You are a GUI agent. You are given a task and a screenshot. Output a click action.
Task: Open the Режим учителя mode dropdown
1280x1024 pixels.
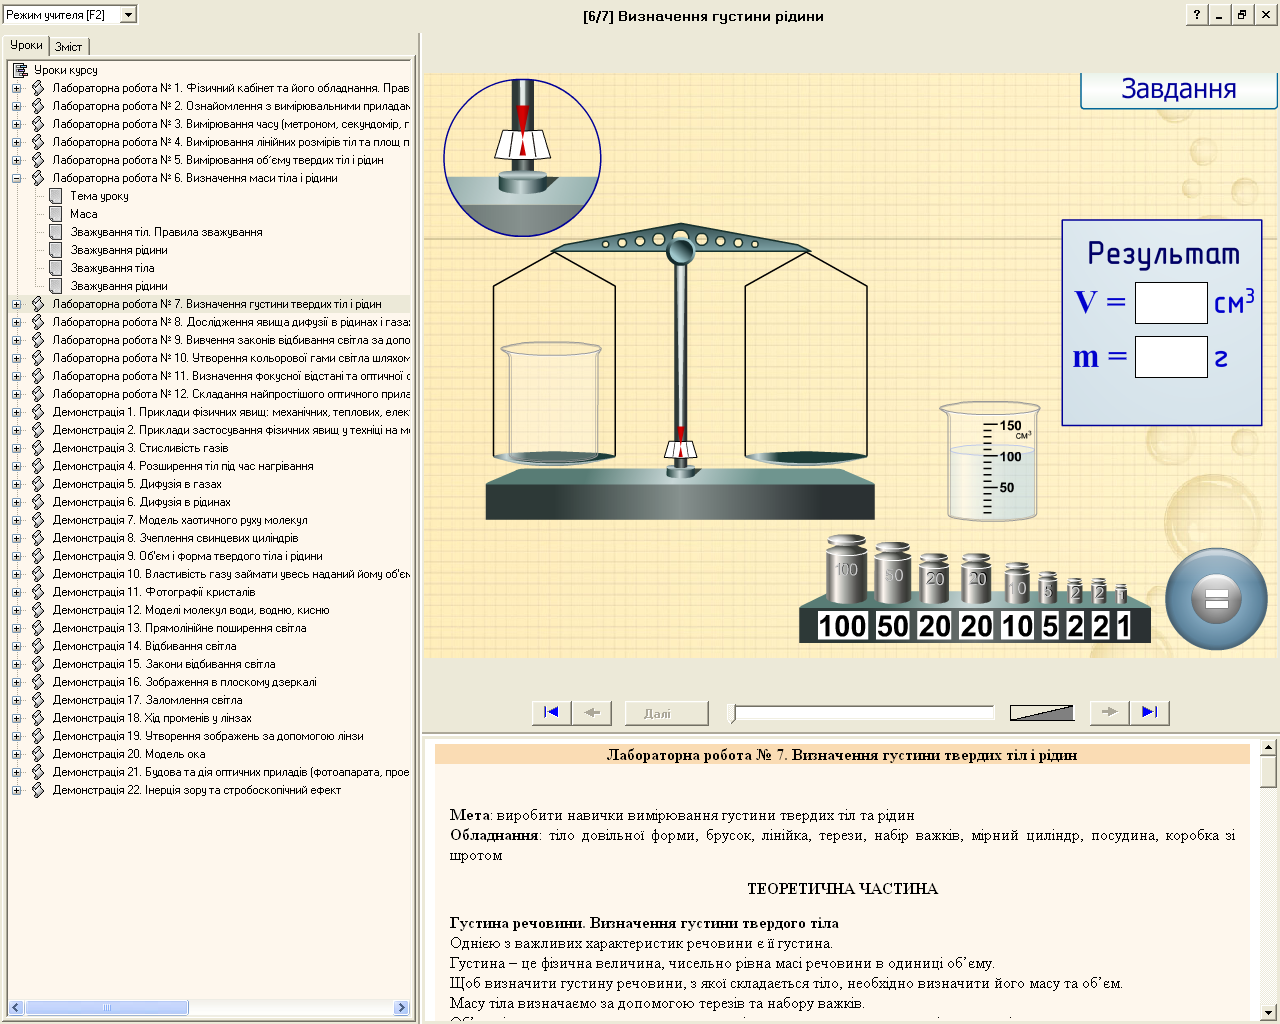[128, 15]
